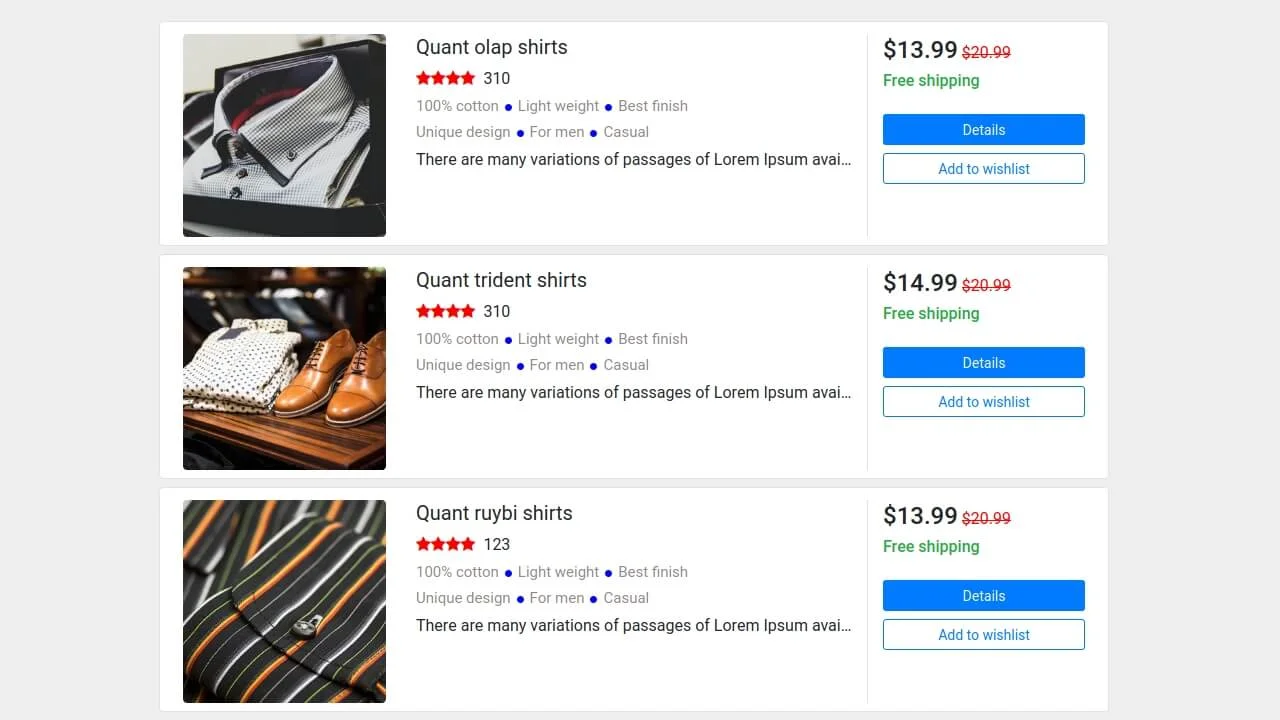This screenshot has height=720, width=1280.
Task: Click Free shipping on Quant trident shirts listing
Action: click(x=931, y=313)
